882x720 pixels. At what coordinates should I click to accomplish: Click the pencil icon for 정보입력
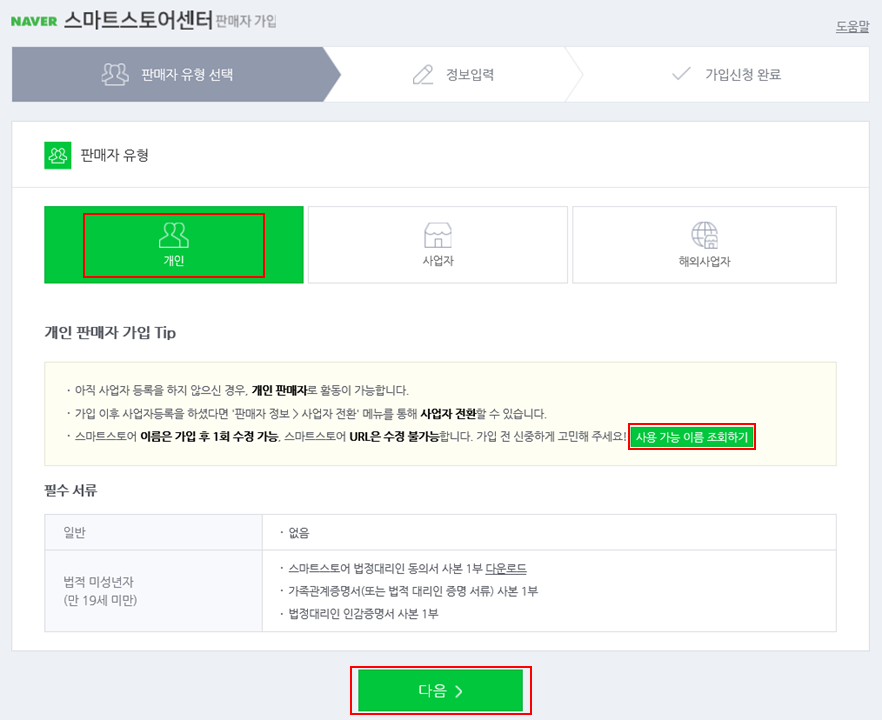(x=423, y=74)
